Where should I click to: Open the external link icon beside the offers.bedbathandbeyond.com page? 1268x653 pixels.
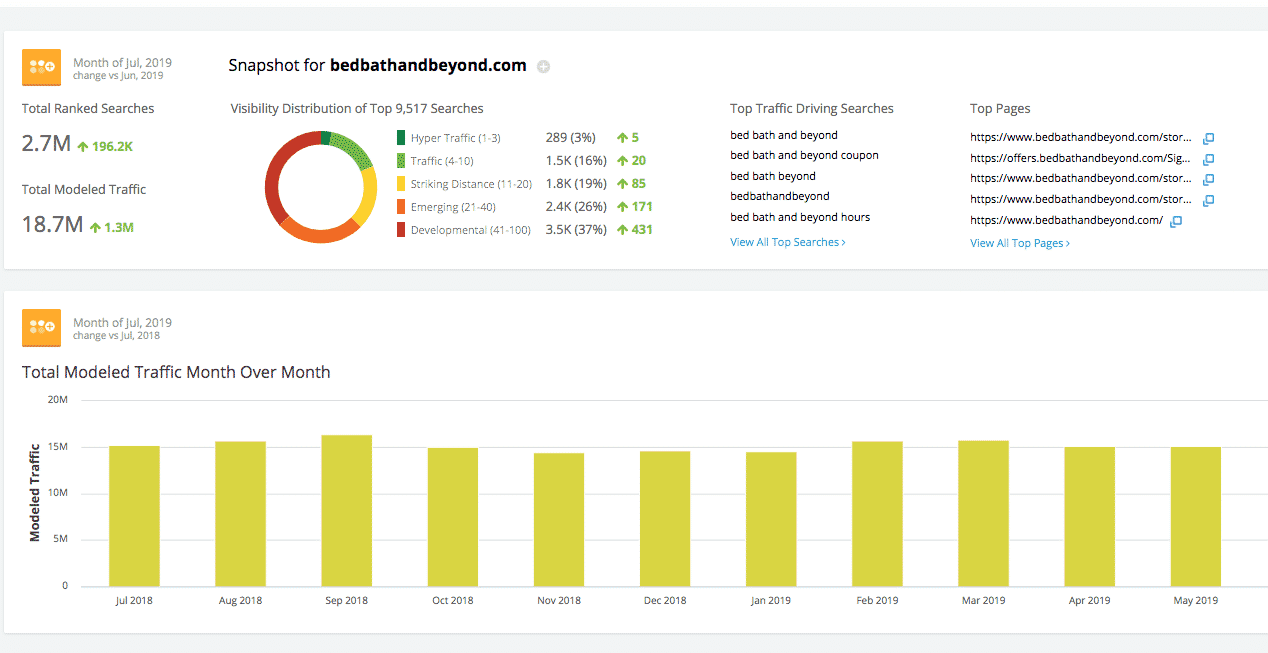pos(1208,159)
